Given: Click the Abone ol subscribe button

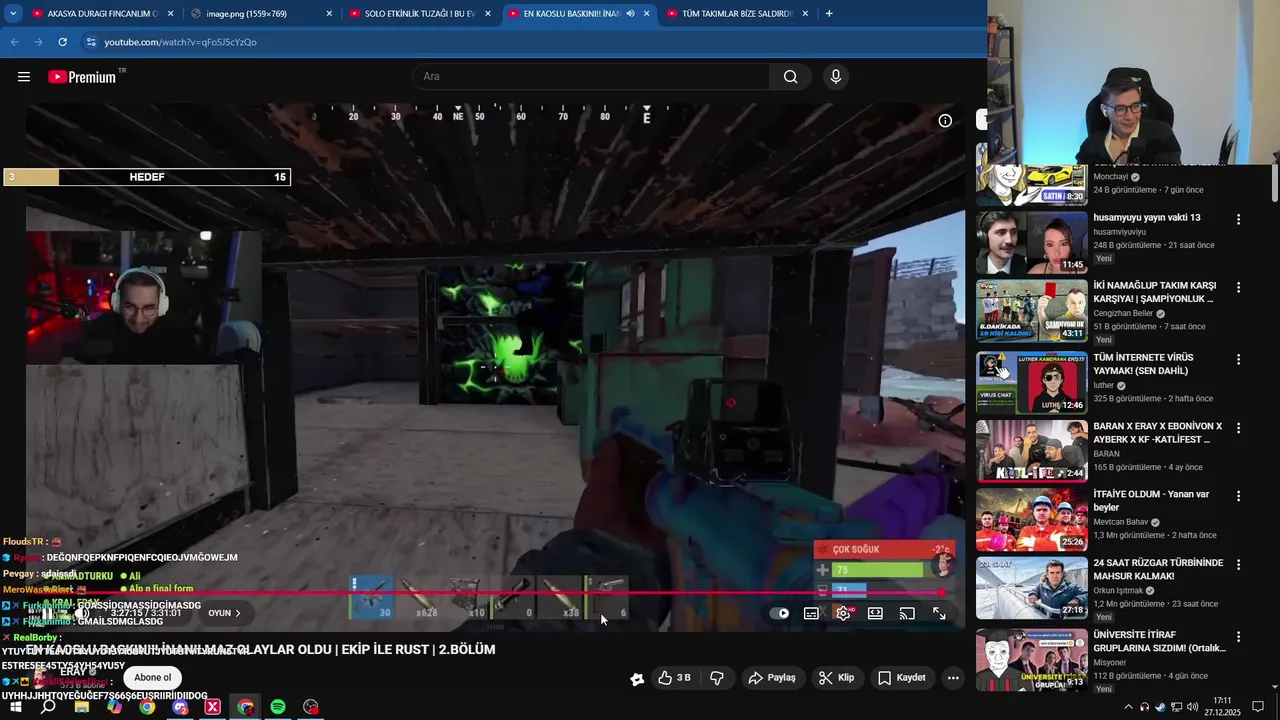Looking at the screenshot, I should point(153,678).
